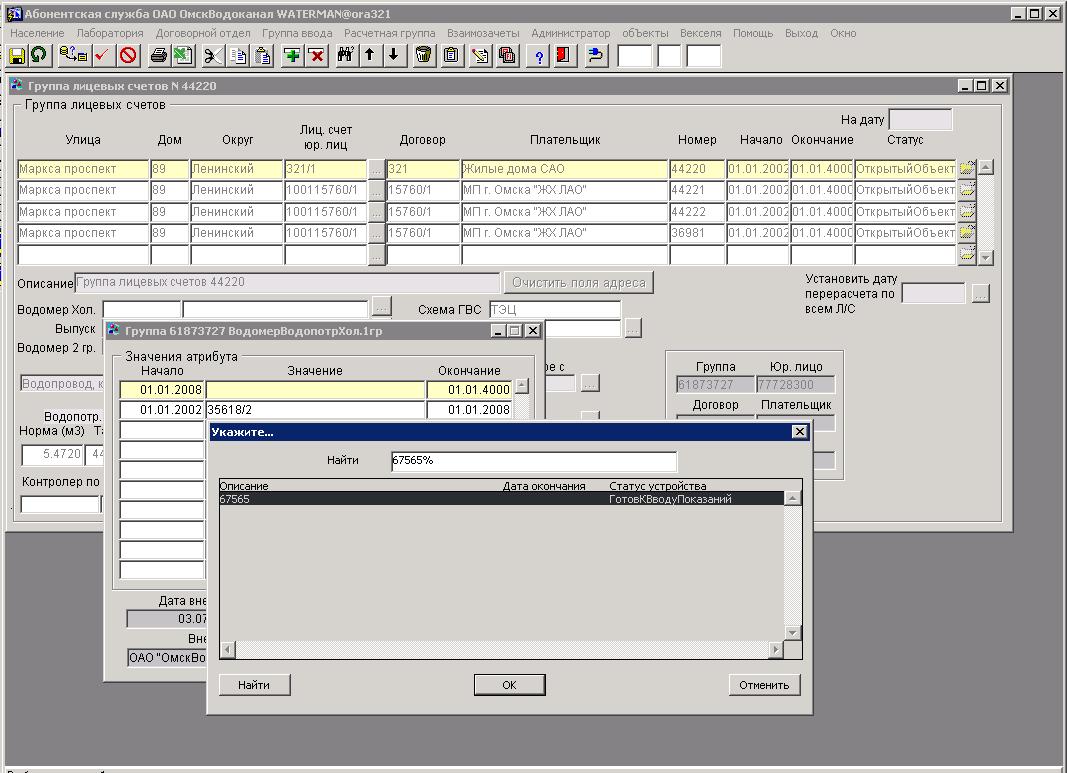Click the Save diskette toolbar icon
Screen dimensions: 1067x773
[17, 56]
